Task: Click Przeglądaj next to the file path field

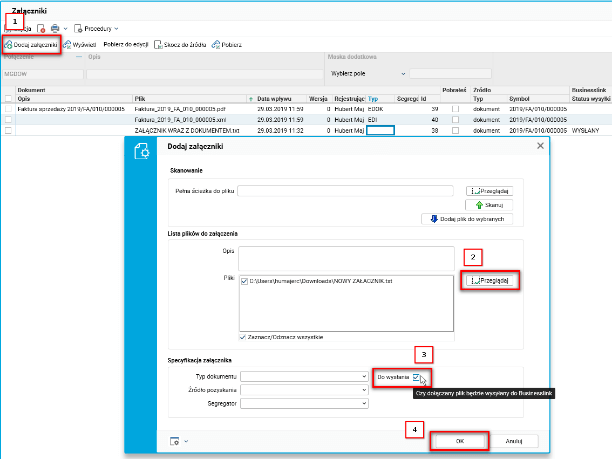Action: coord(489,191)
